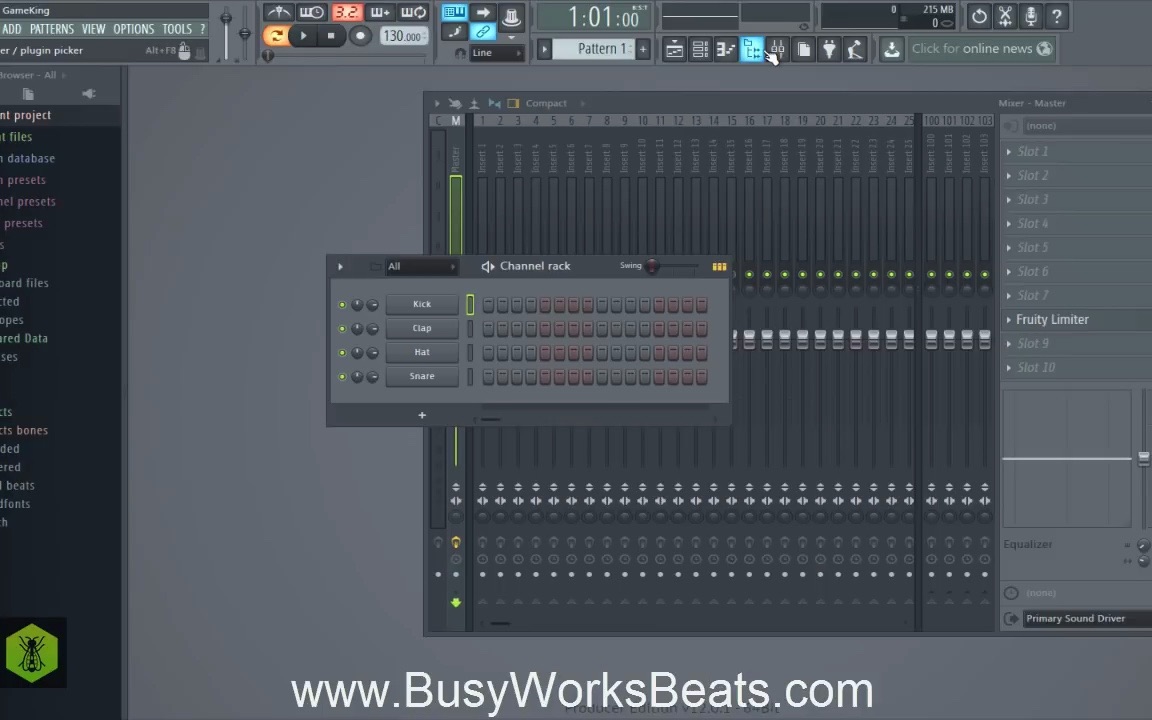The image size is (1152, 720).
Task: Click the BusyWorksBeats fly logo
Action: click(33, 653)
